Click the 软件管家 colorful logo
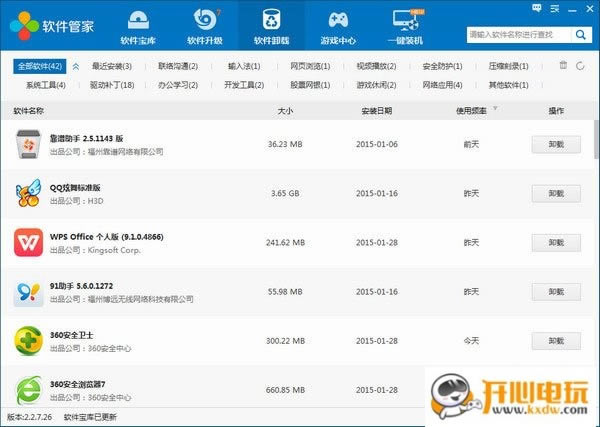Screen dimensions: 600x427 click(24, 26)
